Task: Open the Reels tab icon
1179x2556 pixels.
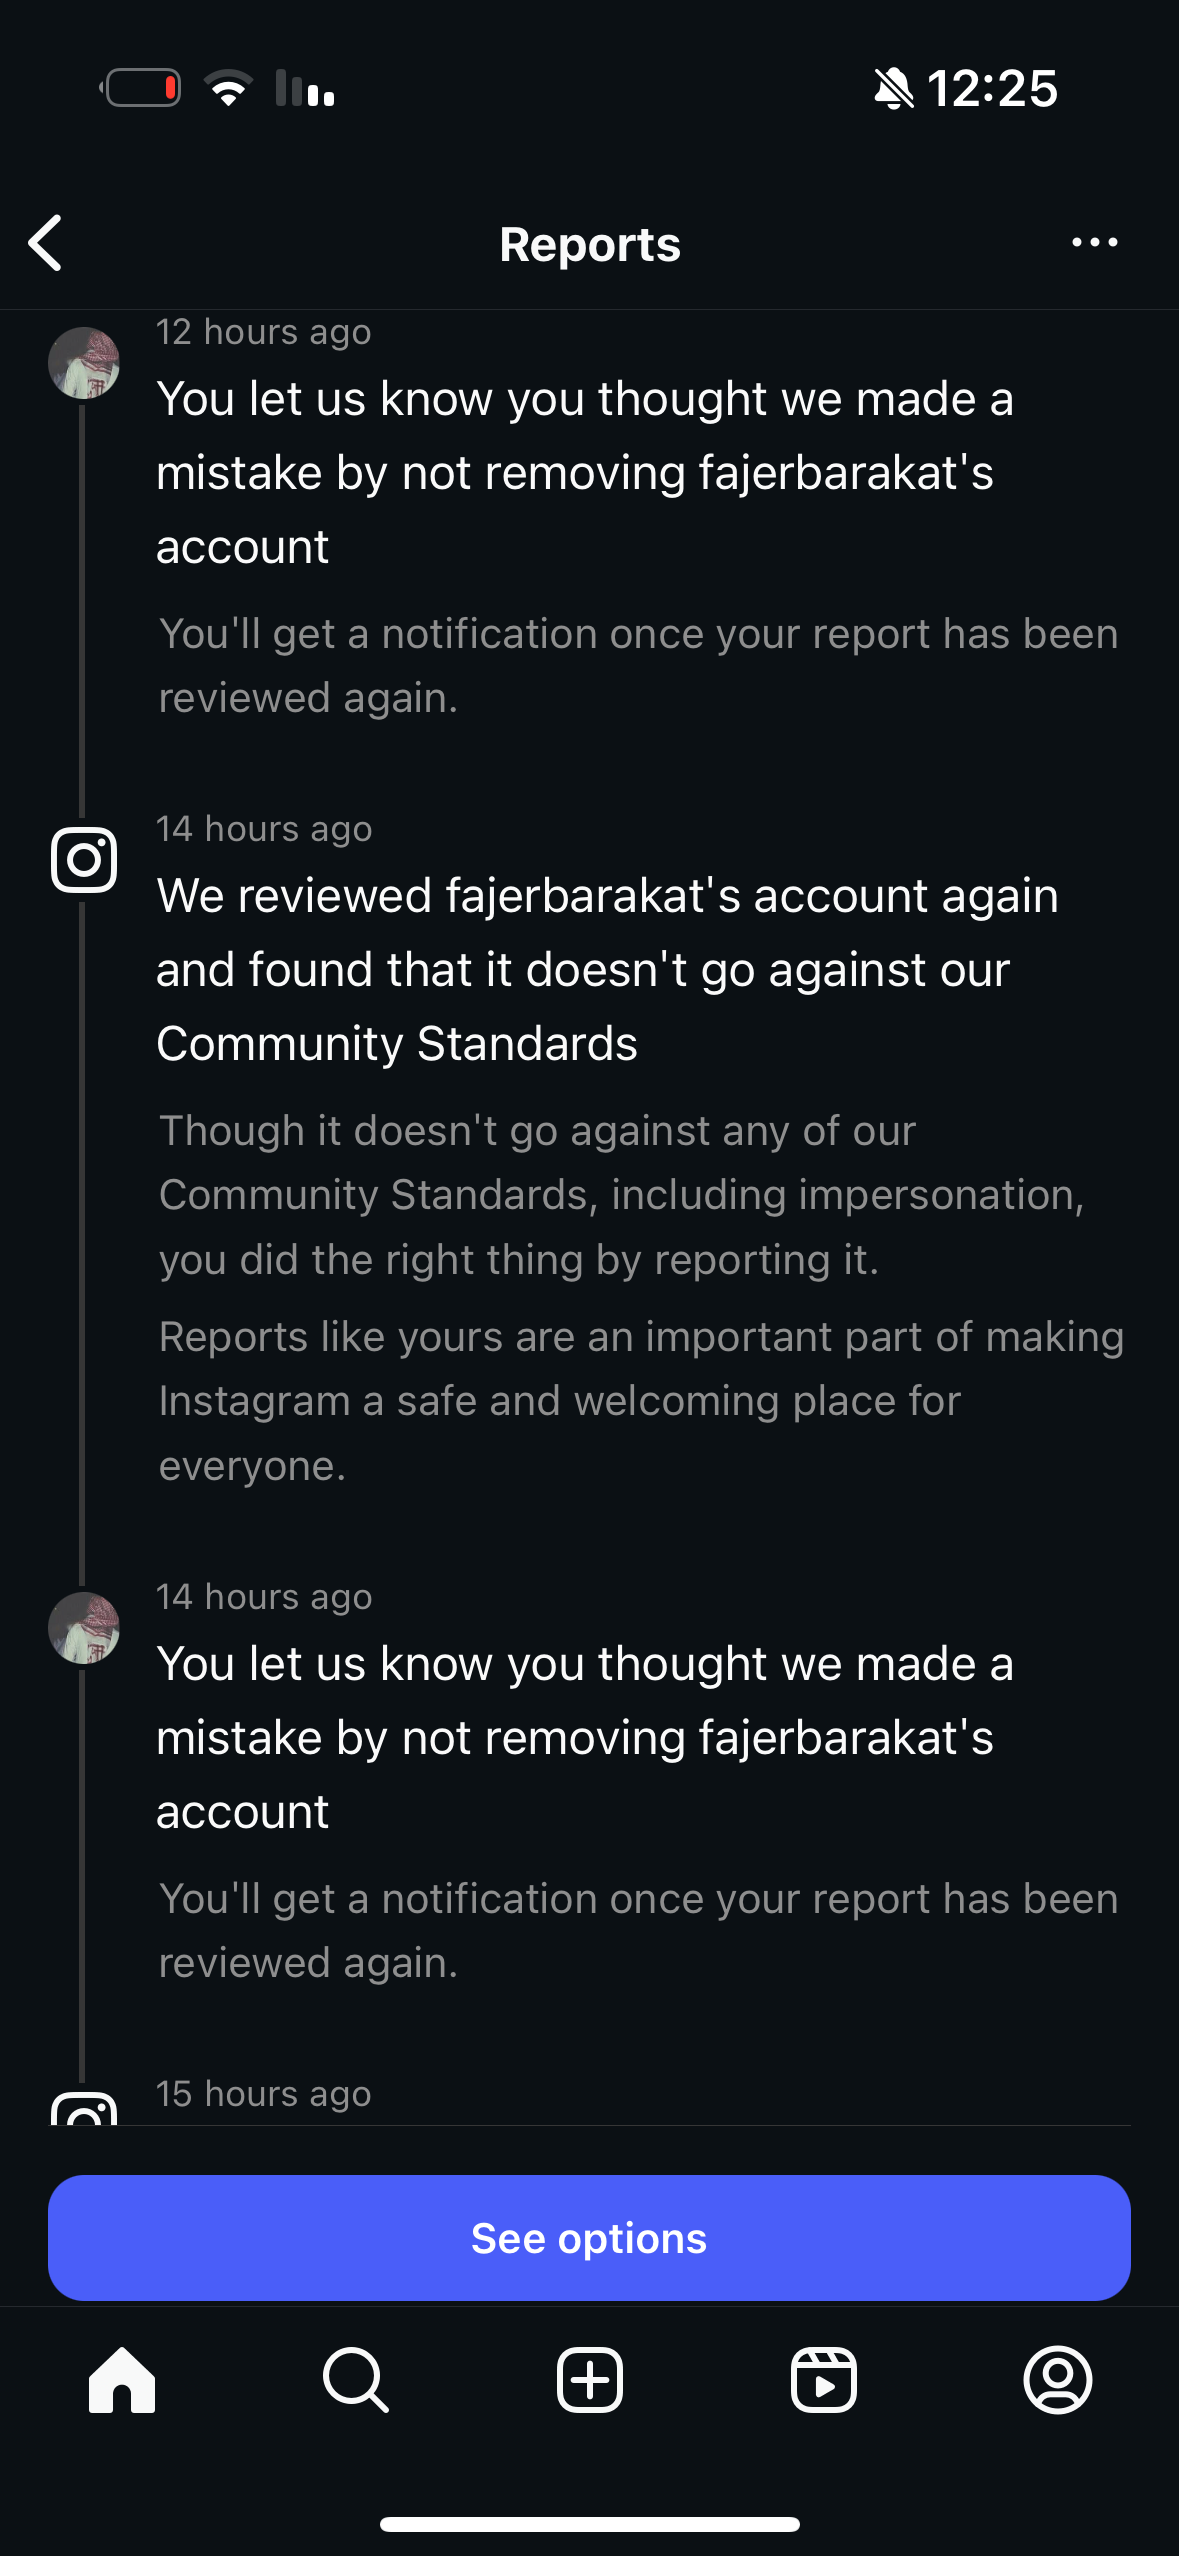Action: tap(823, 2380)
